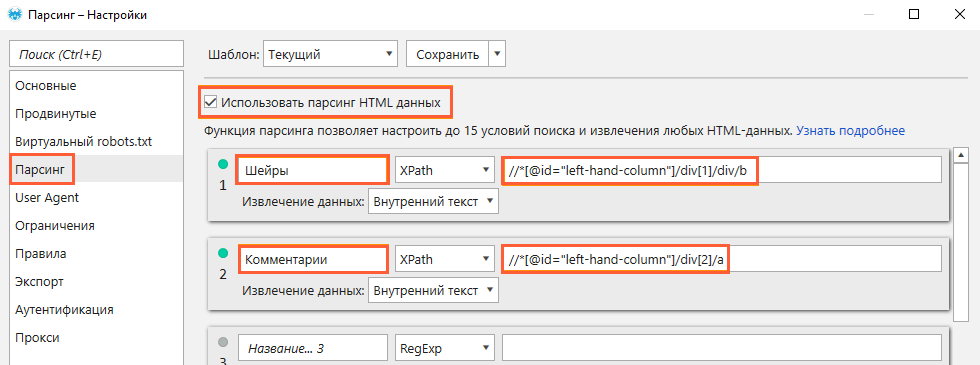Open RegExp type dropdown for rule 3
980x365 pixels.
click(x=444, y=349)
